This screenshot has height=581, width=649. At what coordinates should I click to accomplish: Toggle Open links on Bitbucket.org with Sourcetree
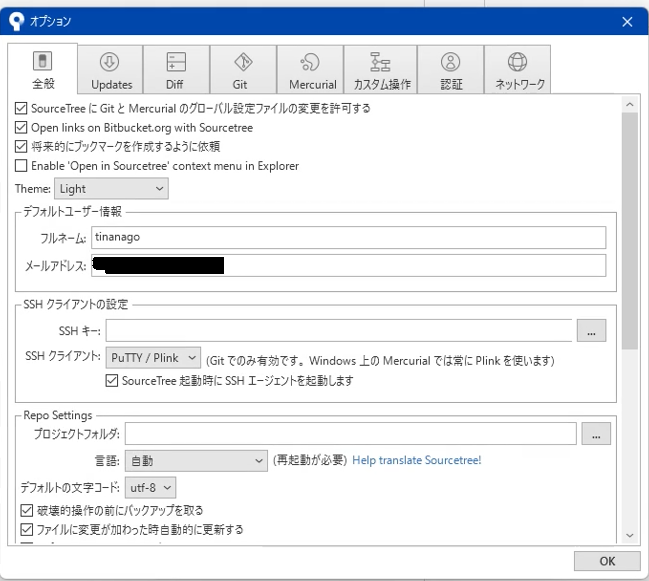pyautogui.click(x=21, y=127)
